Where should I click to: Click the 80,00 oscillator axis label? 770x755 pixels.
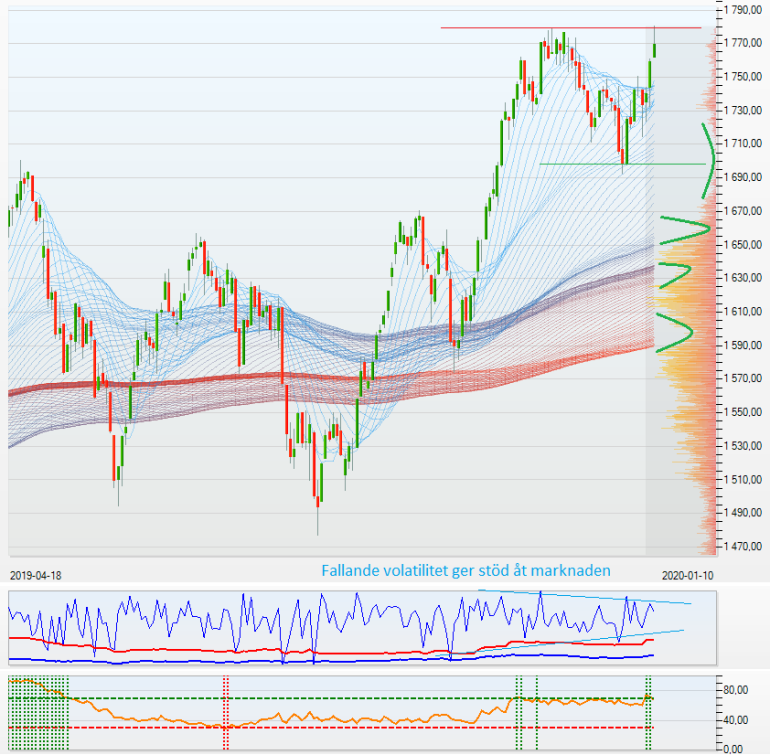point(736,691)
